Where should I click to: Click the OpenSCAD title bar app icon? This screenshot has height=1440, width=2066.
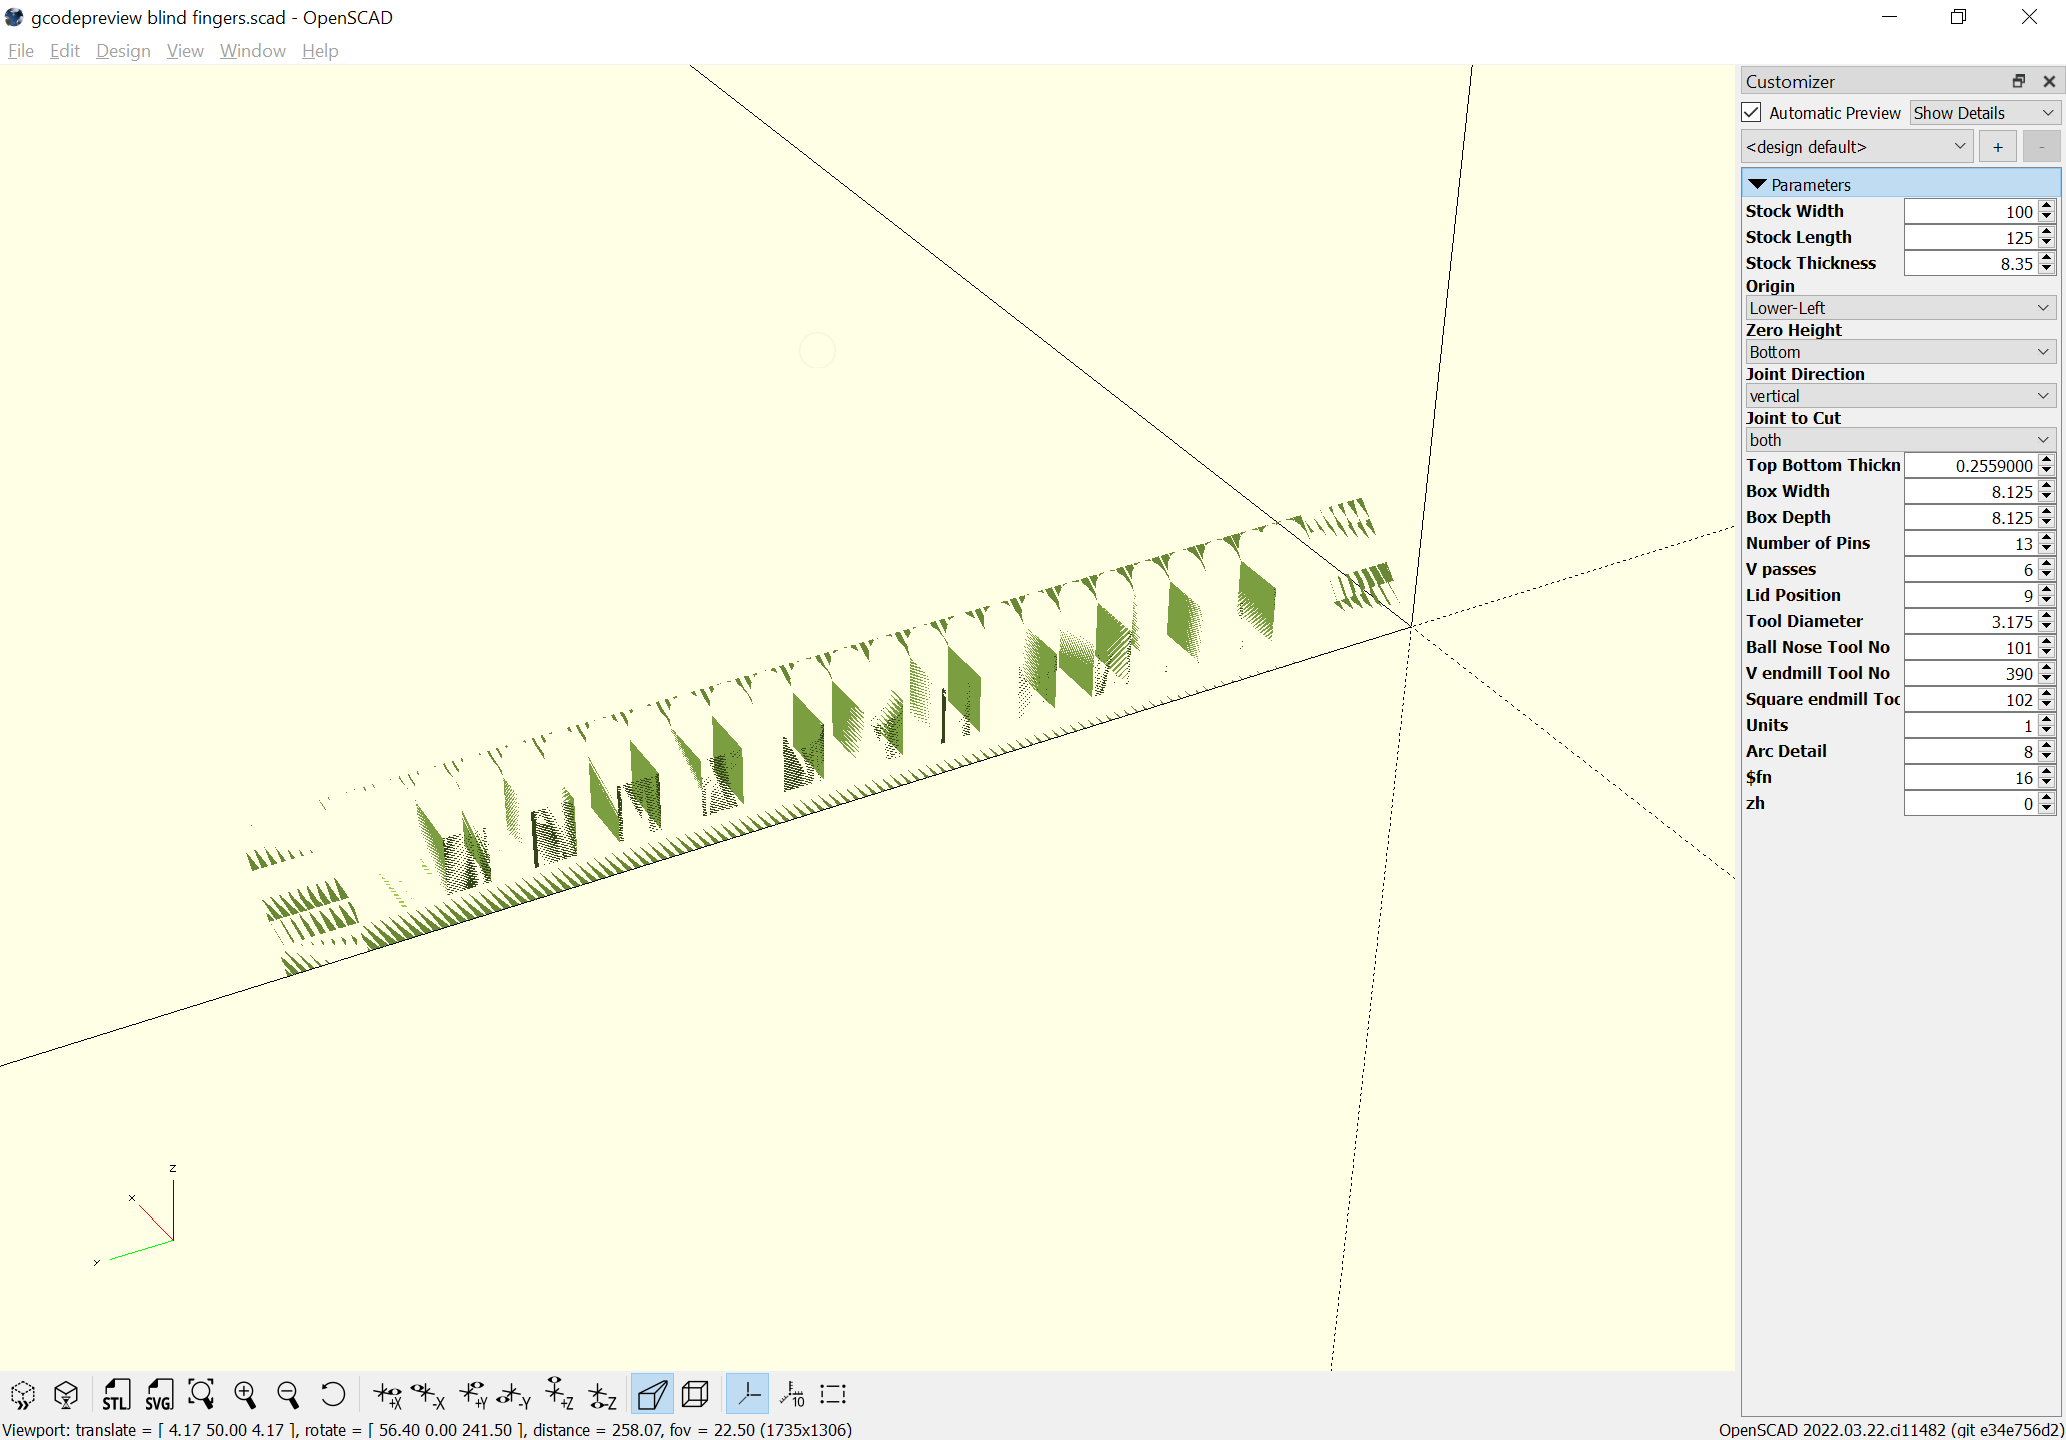tap(14, 17)
